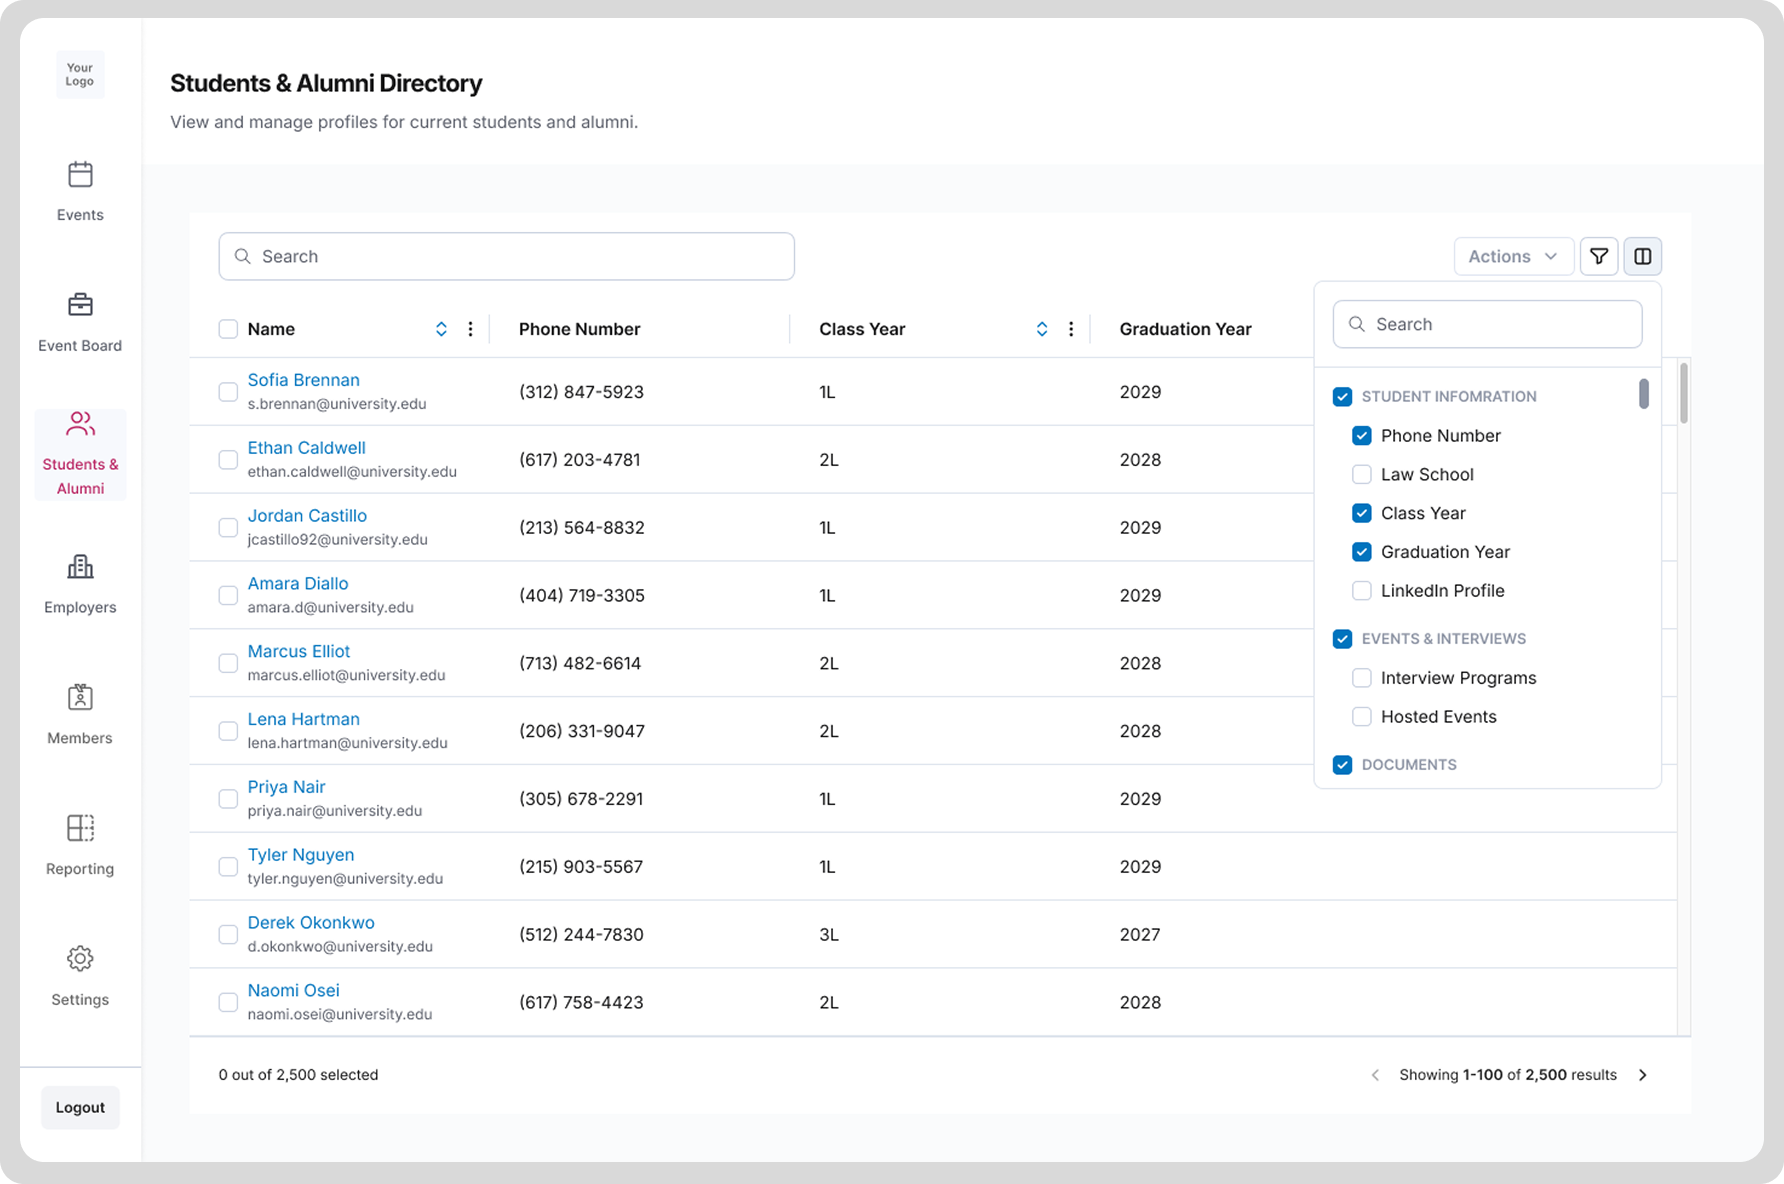The height and width of the screenshot is (1184, 1784).
Task: Open Members badge icon
Action: (80, 697)
